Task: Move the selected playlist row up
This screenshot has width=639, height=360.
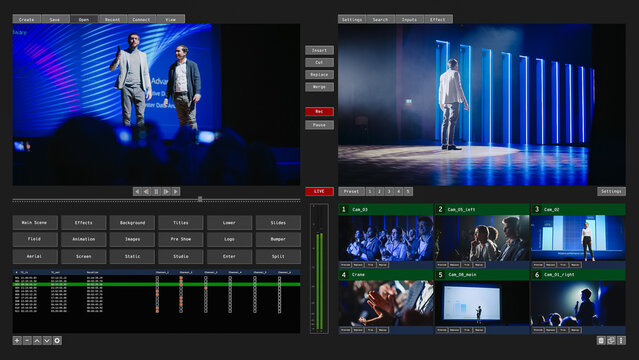Action: [37, 340]
